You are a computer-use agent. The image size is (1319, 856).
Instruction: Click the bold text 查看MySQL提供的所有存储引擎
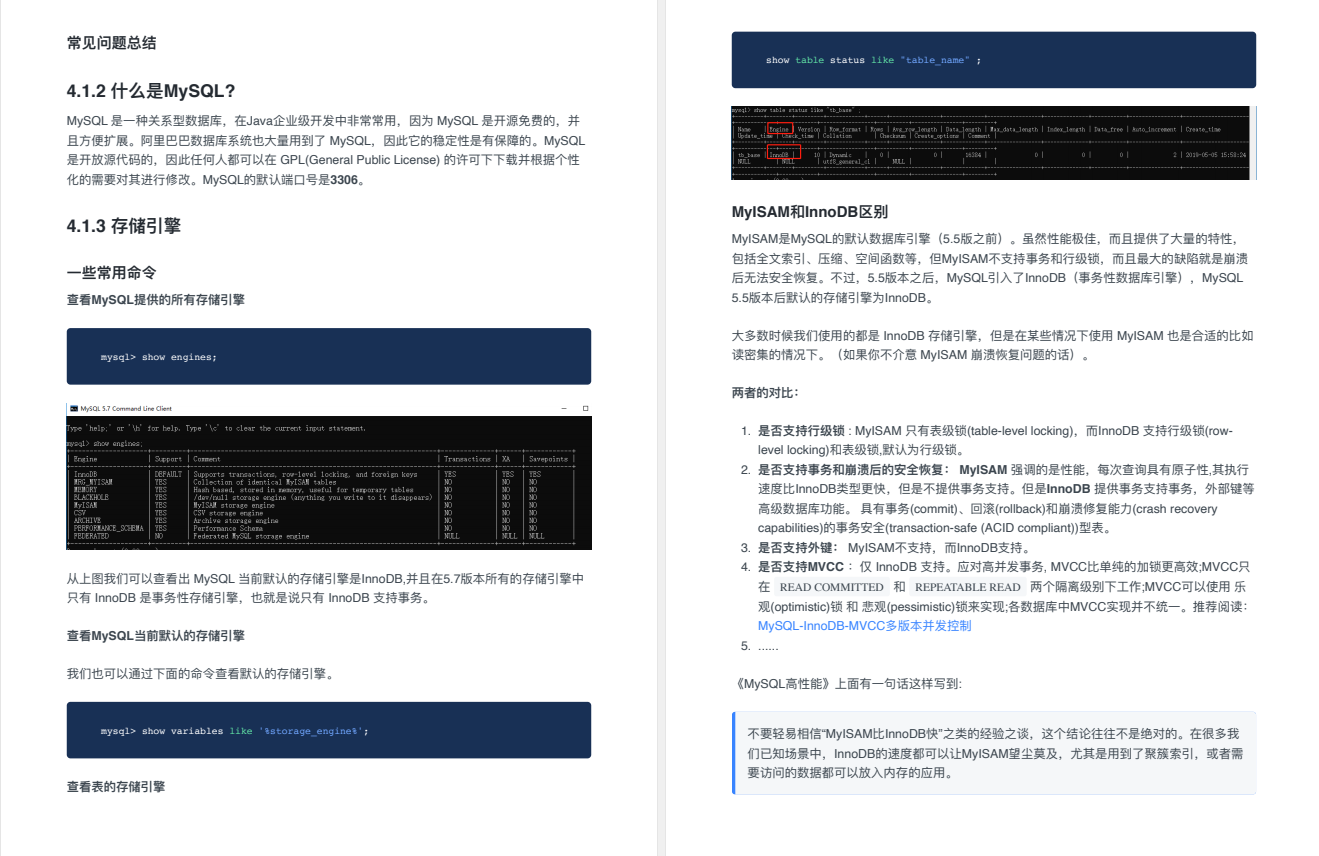(156, 299)
